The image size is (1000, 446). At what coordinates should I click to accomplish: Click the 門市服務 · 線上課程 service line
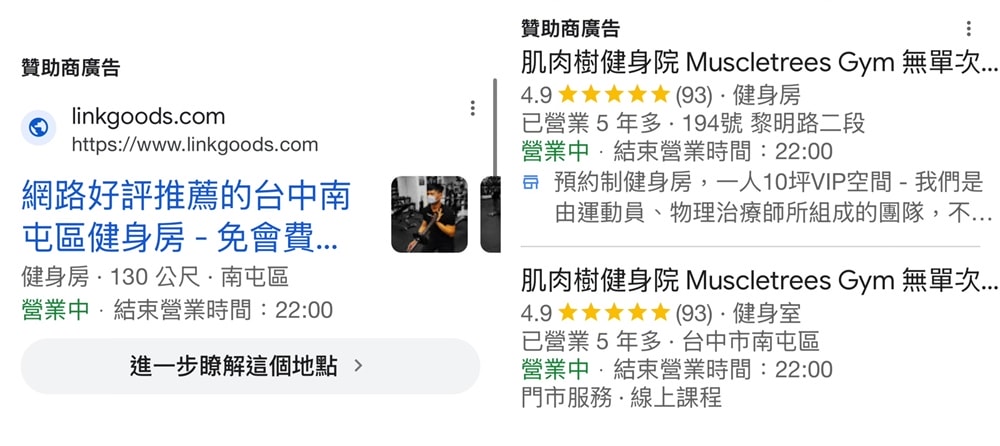pos(621,398)
